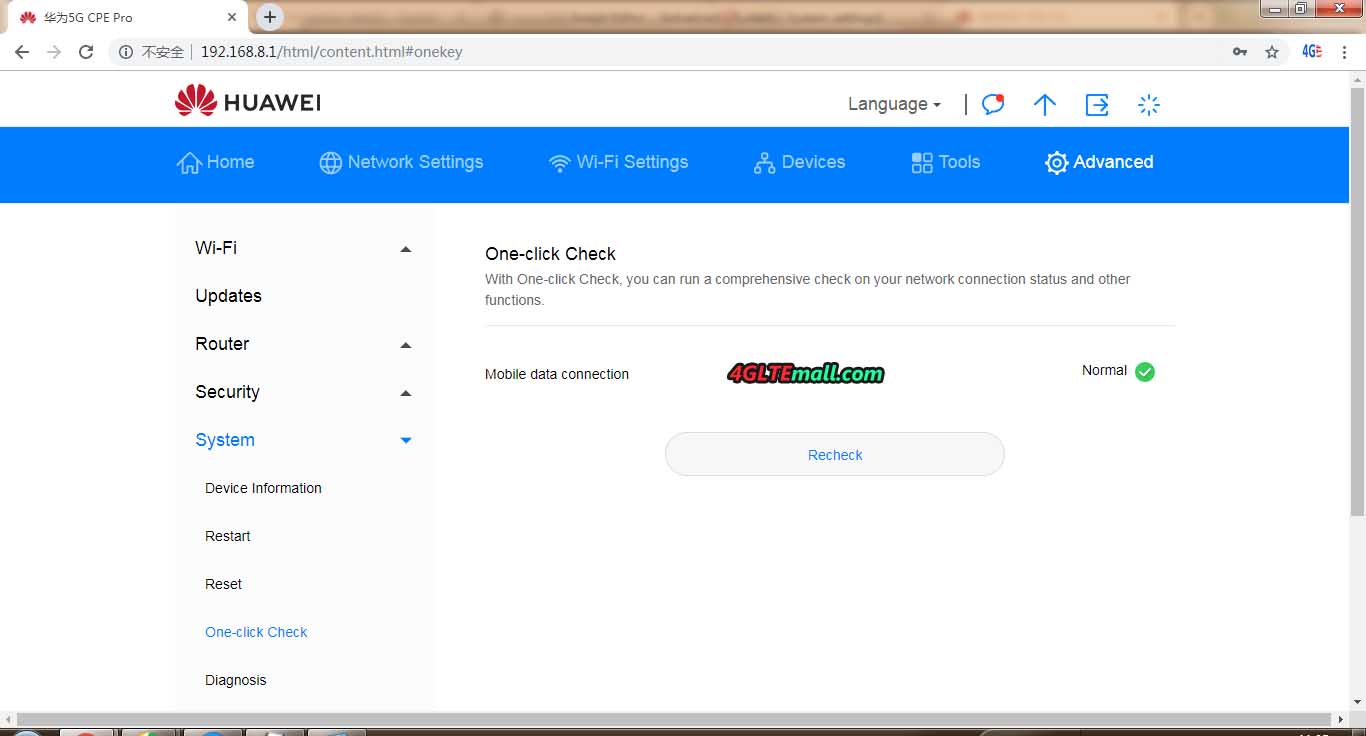Click the message notification bubble icon

[992, 104]
